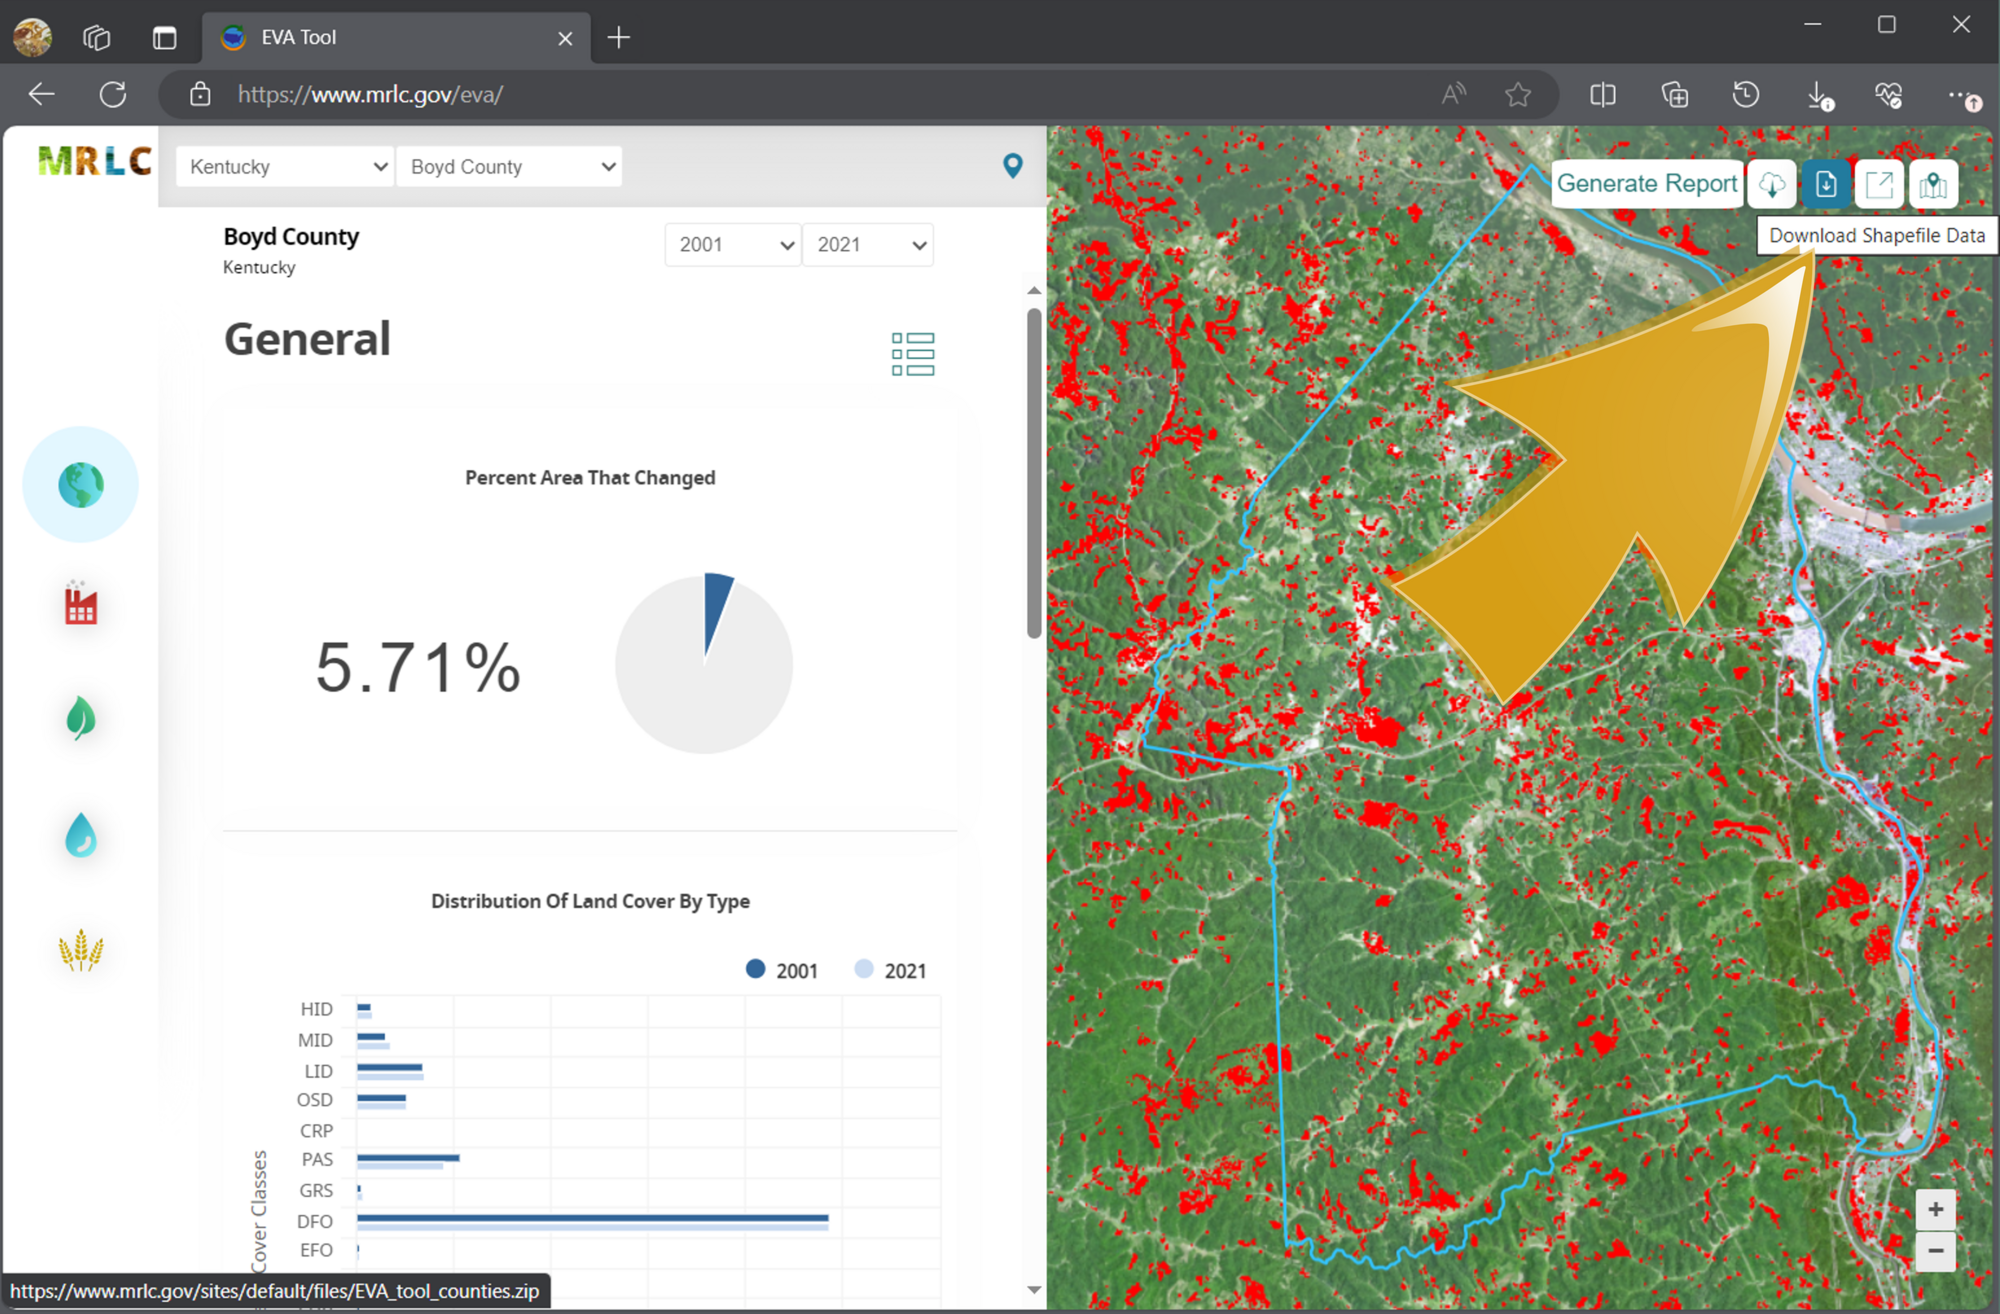Viewport: 2000px width, 1314px height.
Task: Select the globe General overview icon in sidebar
Action: pyautogui.click(x=80, y=484)
